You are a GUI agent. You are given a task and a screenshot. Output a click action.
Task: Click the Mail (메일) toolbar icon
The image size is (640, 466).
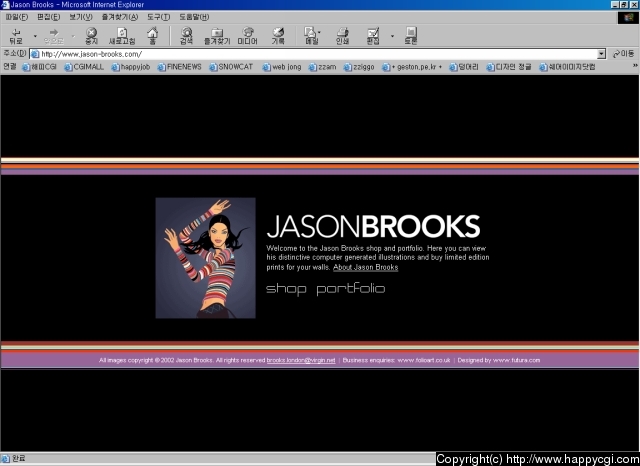[311, 36]
